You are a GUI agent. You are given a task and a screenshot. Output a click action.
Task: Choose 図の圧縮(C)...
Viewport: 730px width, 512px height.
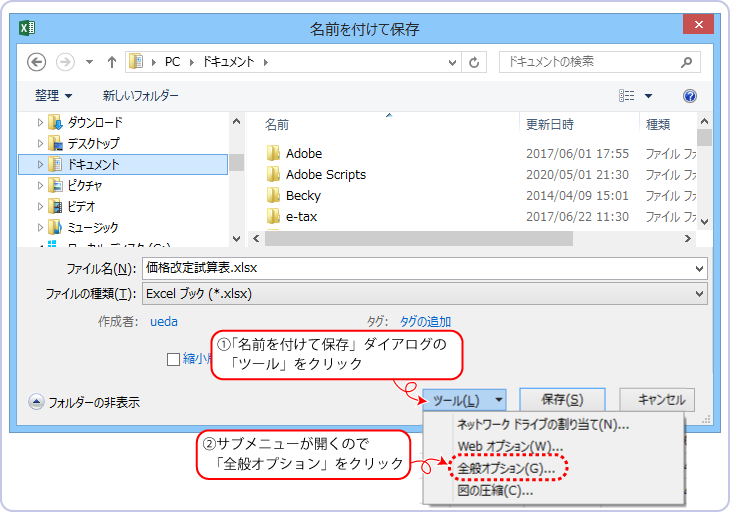click(x=495, y=491)
